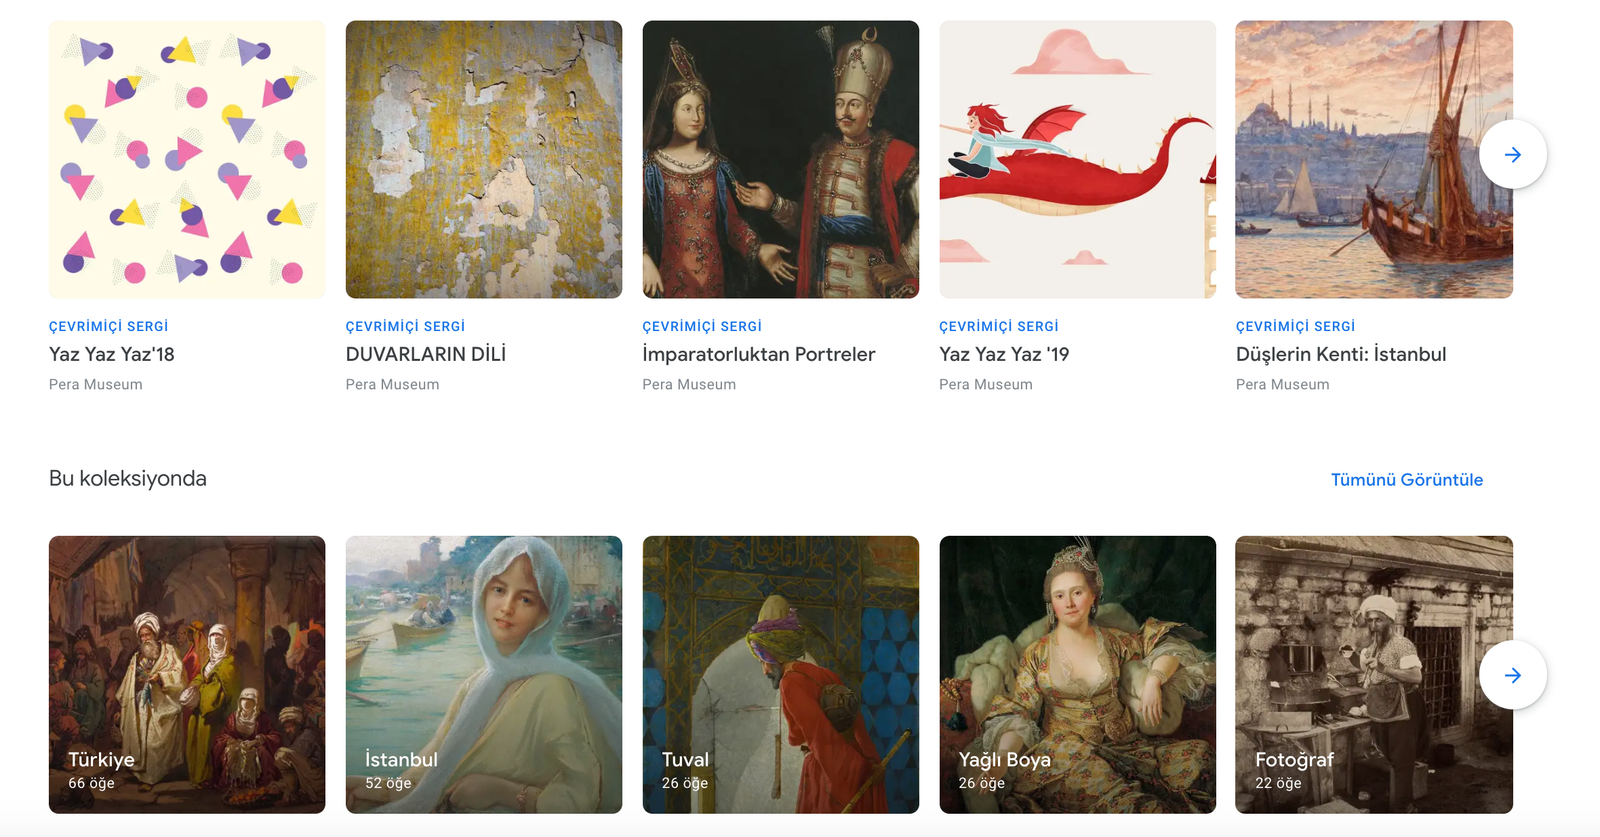Open the İstanbul collection card
This screenshot has width=1600, height=837.
tap(484, 674)
